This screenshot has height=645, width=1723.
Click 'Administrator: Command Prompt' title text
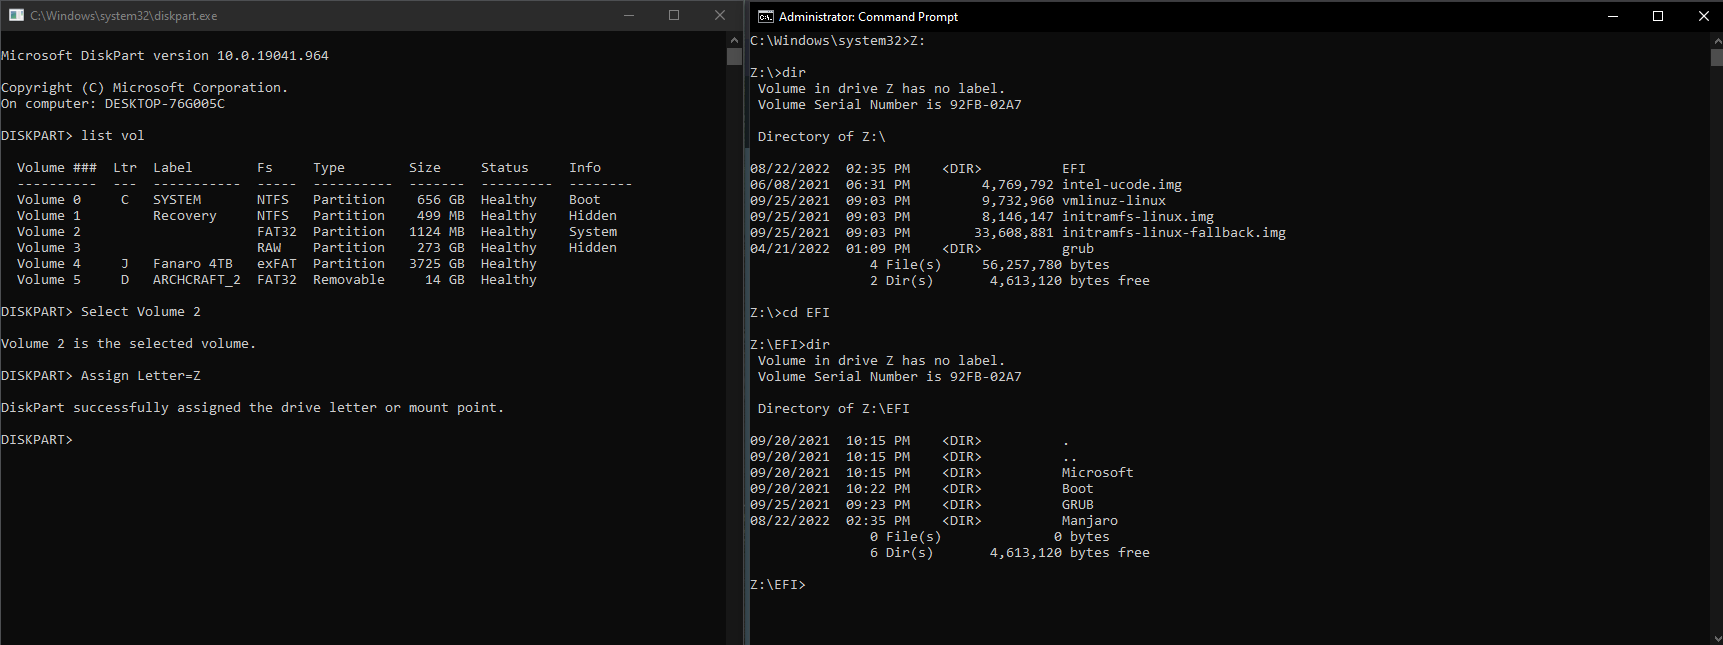868,17
